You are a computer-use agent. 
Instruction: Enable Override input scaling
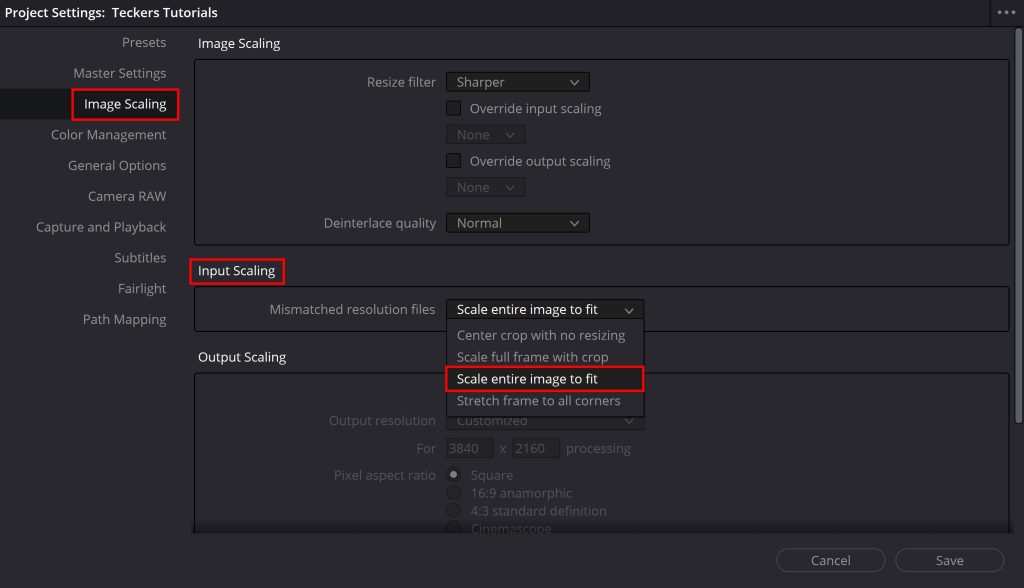453,108
